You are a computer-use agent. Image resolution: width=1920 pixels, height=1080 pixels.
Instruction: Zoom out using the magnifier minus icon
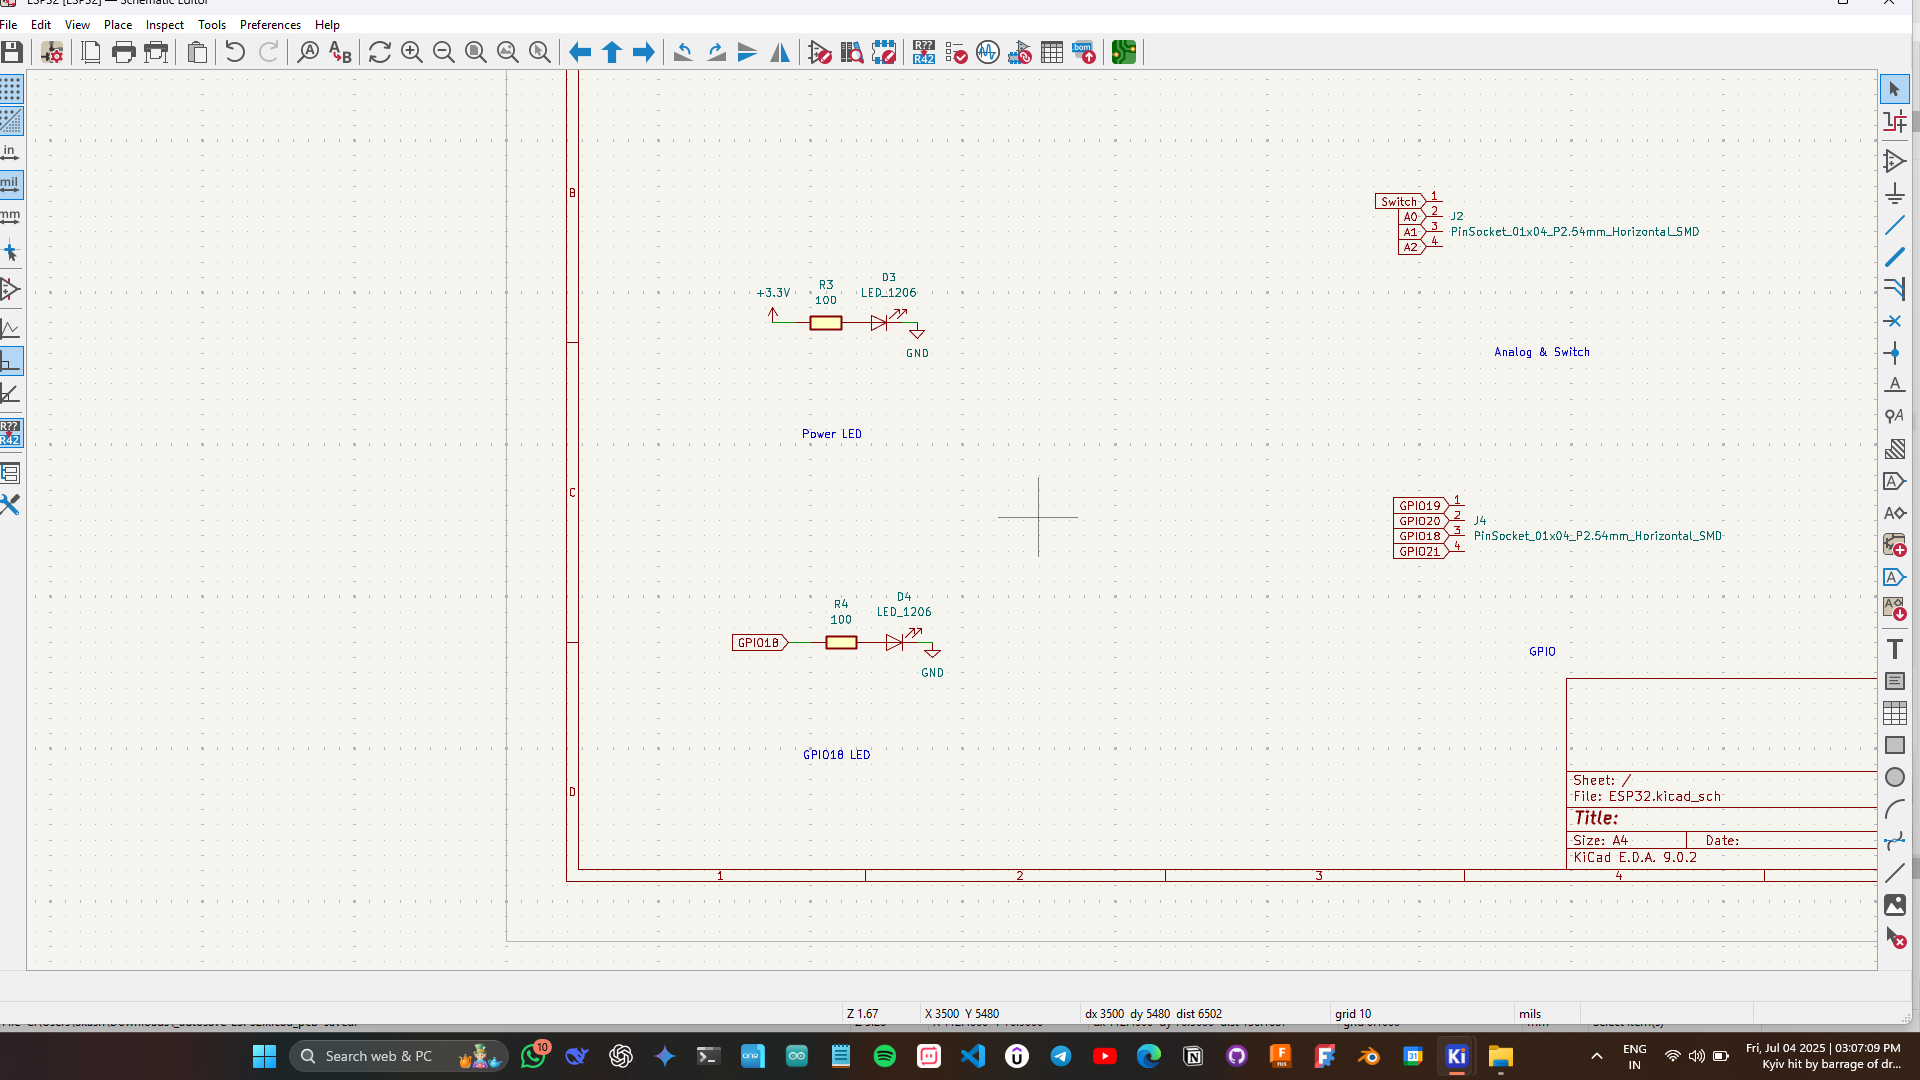coord(443,52)
